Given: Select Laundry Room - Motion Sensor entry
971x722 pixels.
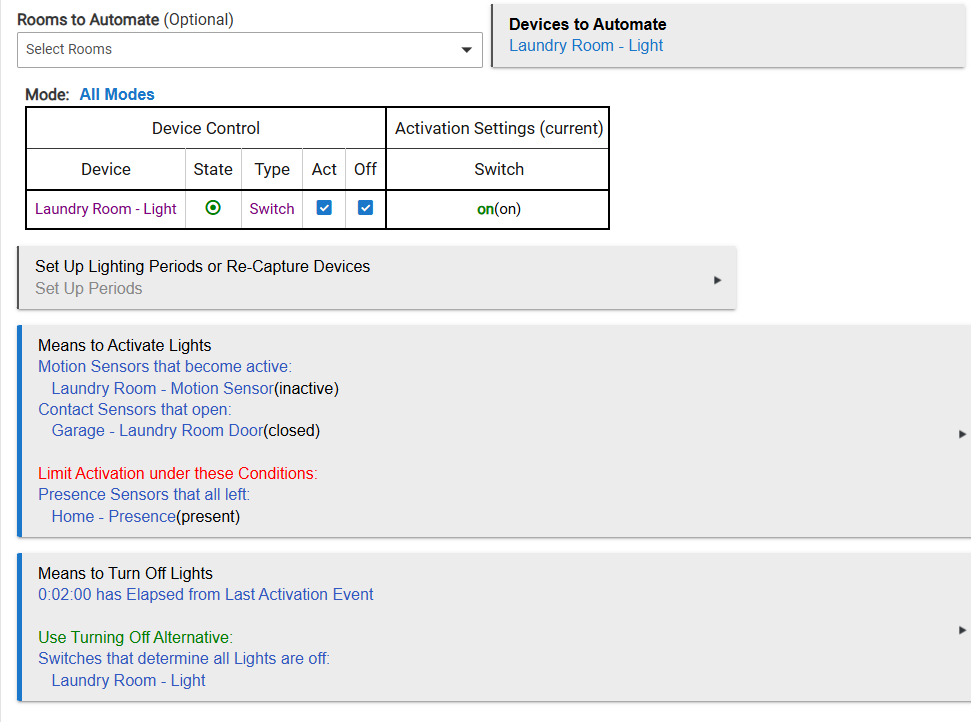Looking at the screenshot, I should [x=162, y=388].
